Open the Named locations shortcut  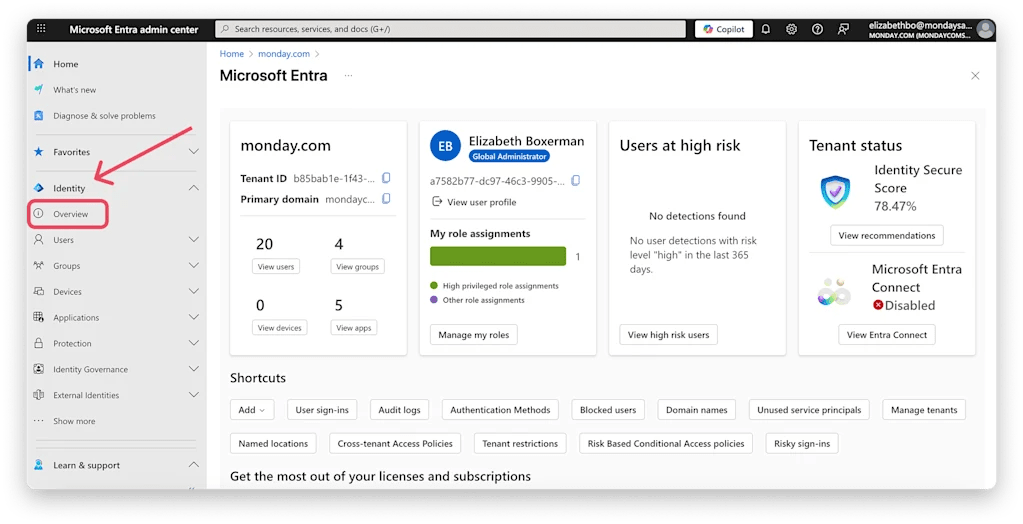(x=273, y=443)
